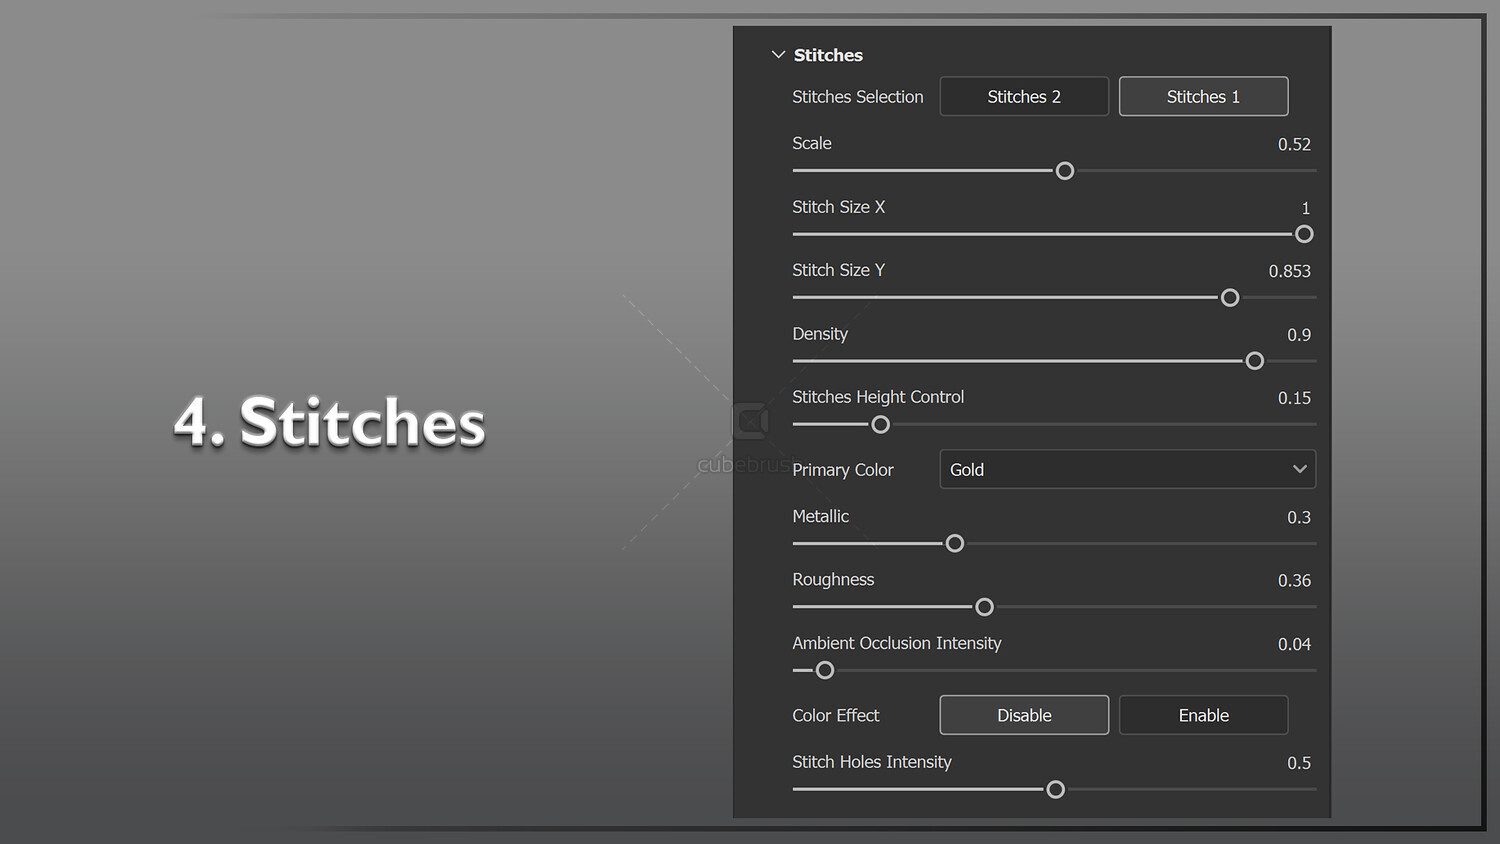
Task: Click the Metallic parameter label
Action: [x=821, y=516]
